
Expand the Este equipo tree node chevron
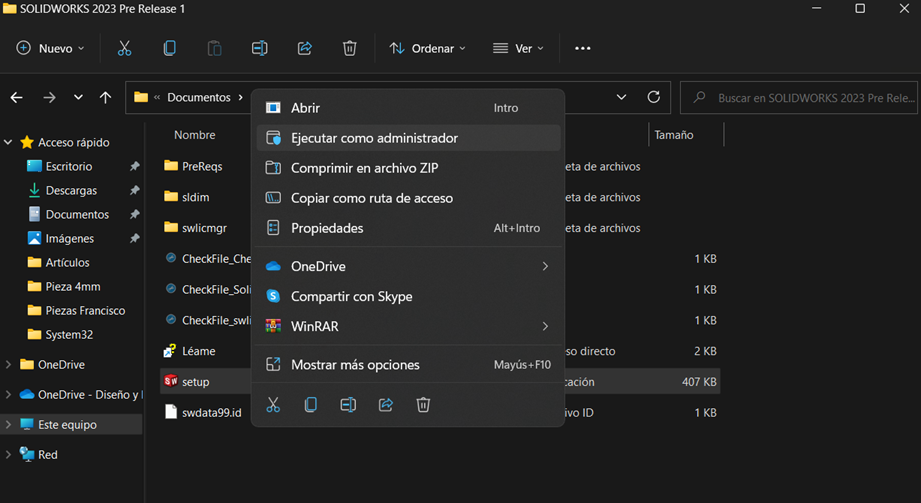coord(8,424)
